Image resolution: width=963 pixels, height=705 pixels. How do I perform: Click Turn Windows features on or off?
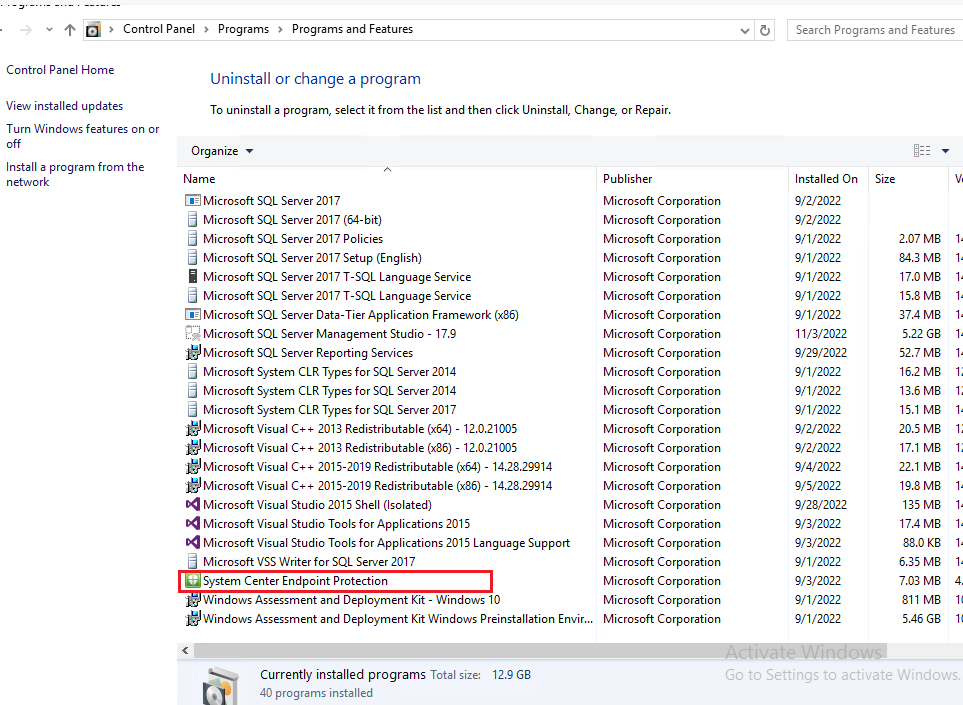click(82, 136)
